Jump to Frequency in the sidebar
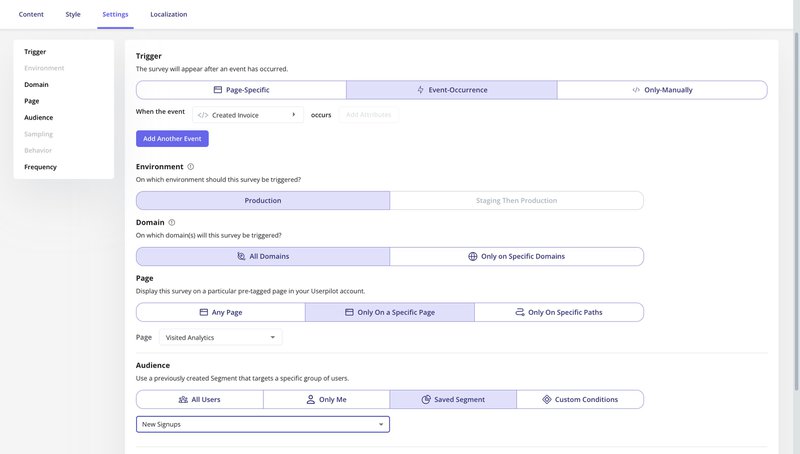 [41, 167]
